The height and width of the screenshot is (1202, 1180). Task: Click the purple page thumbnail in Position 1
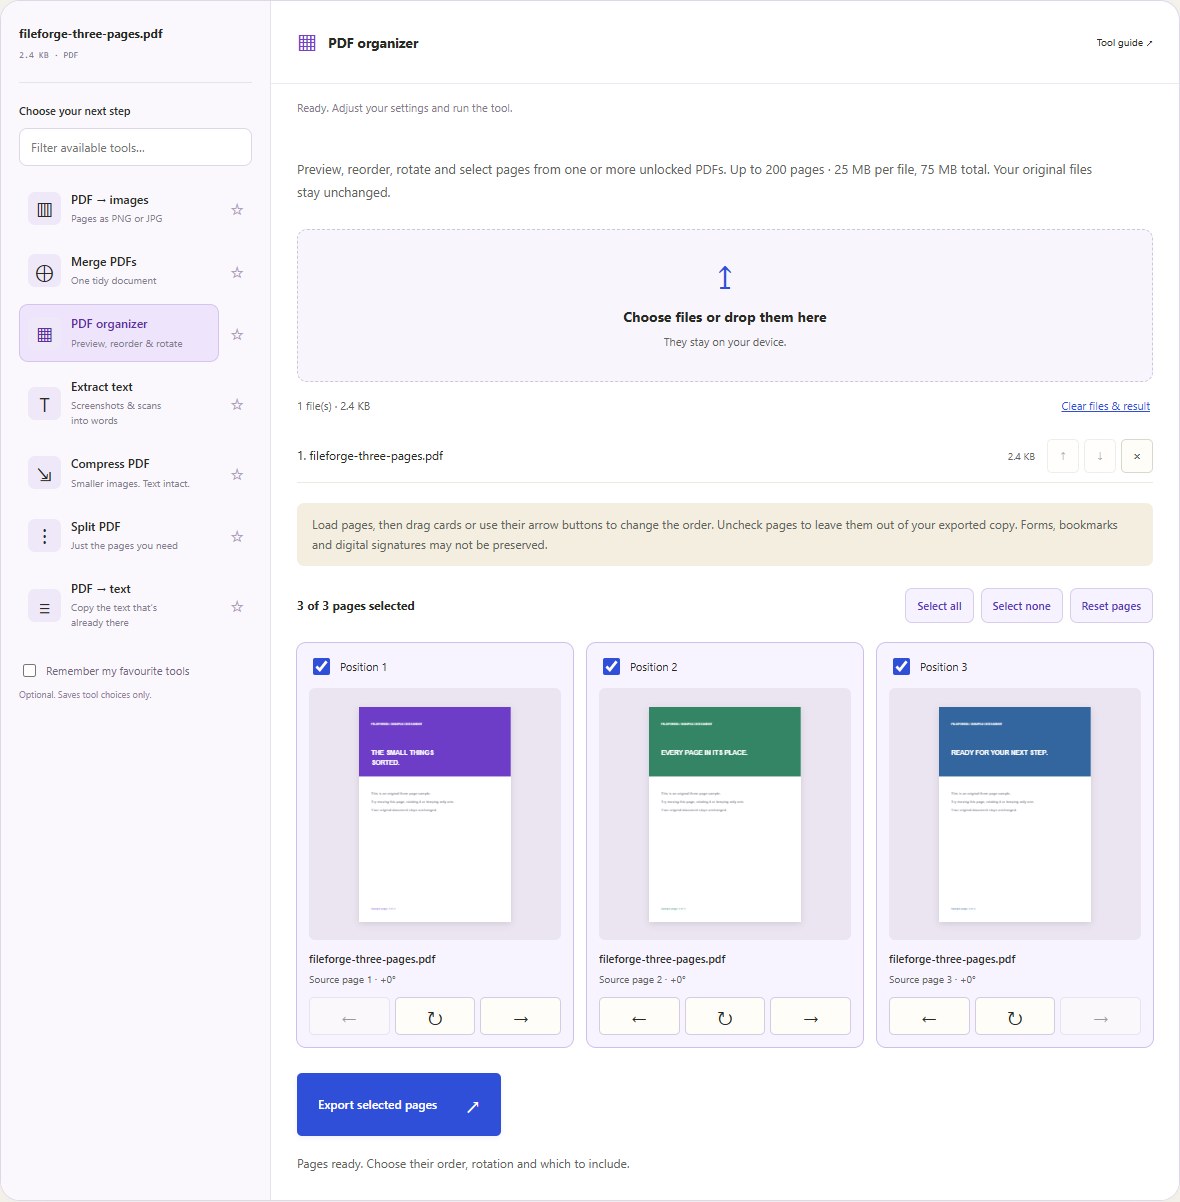click(x=435, y=814)
